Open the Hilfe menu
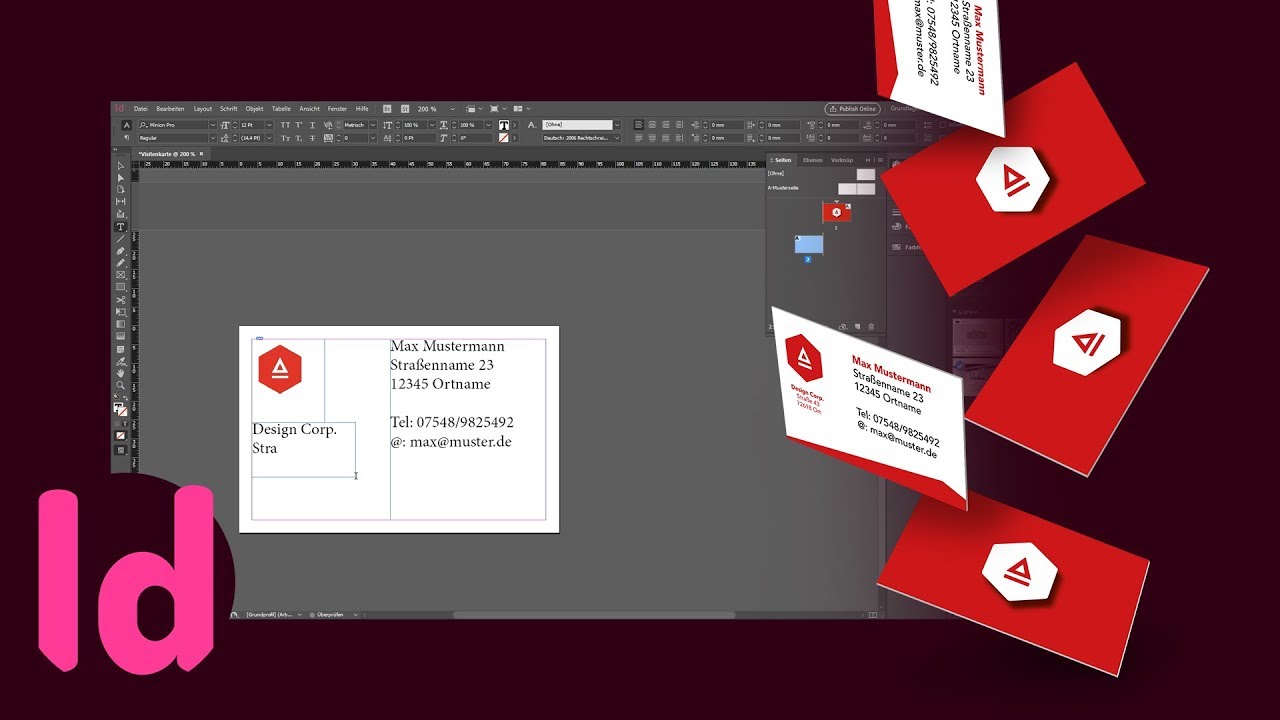The height and width of the screenshot is (720, 1280). (x=362, y=108)
